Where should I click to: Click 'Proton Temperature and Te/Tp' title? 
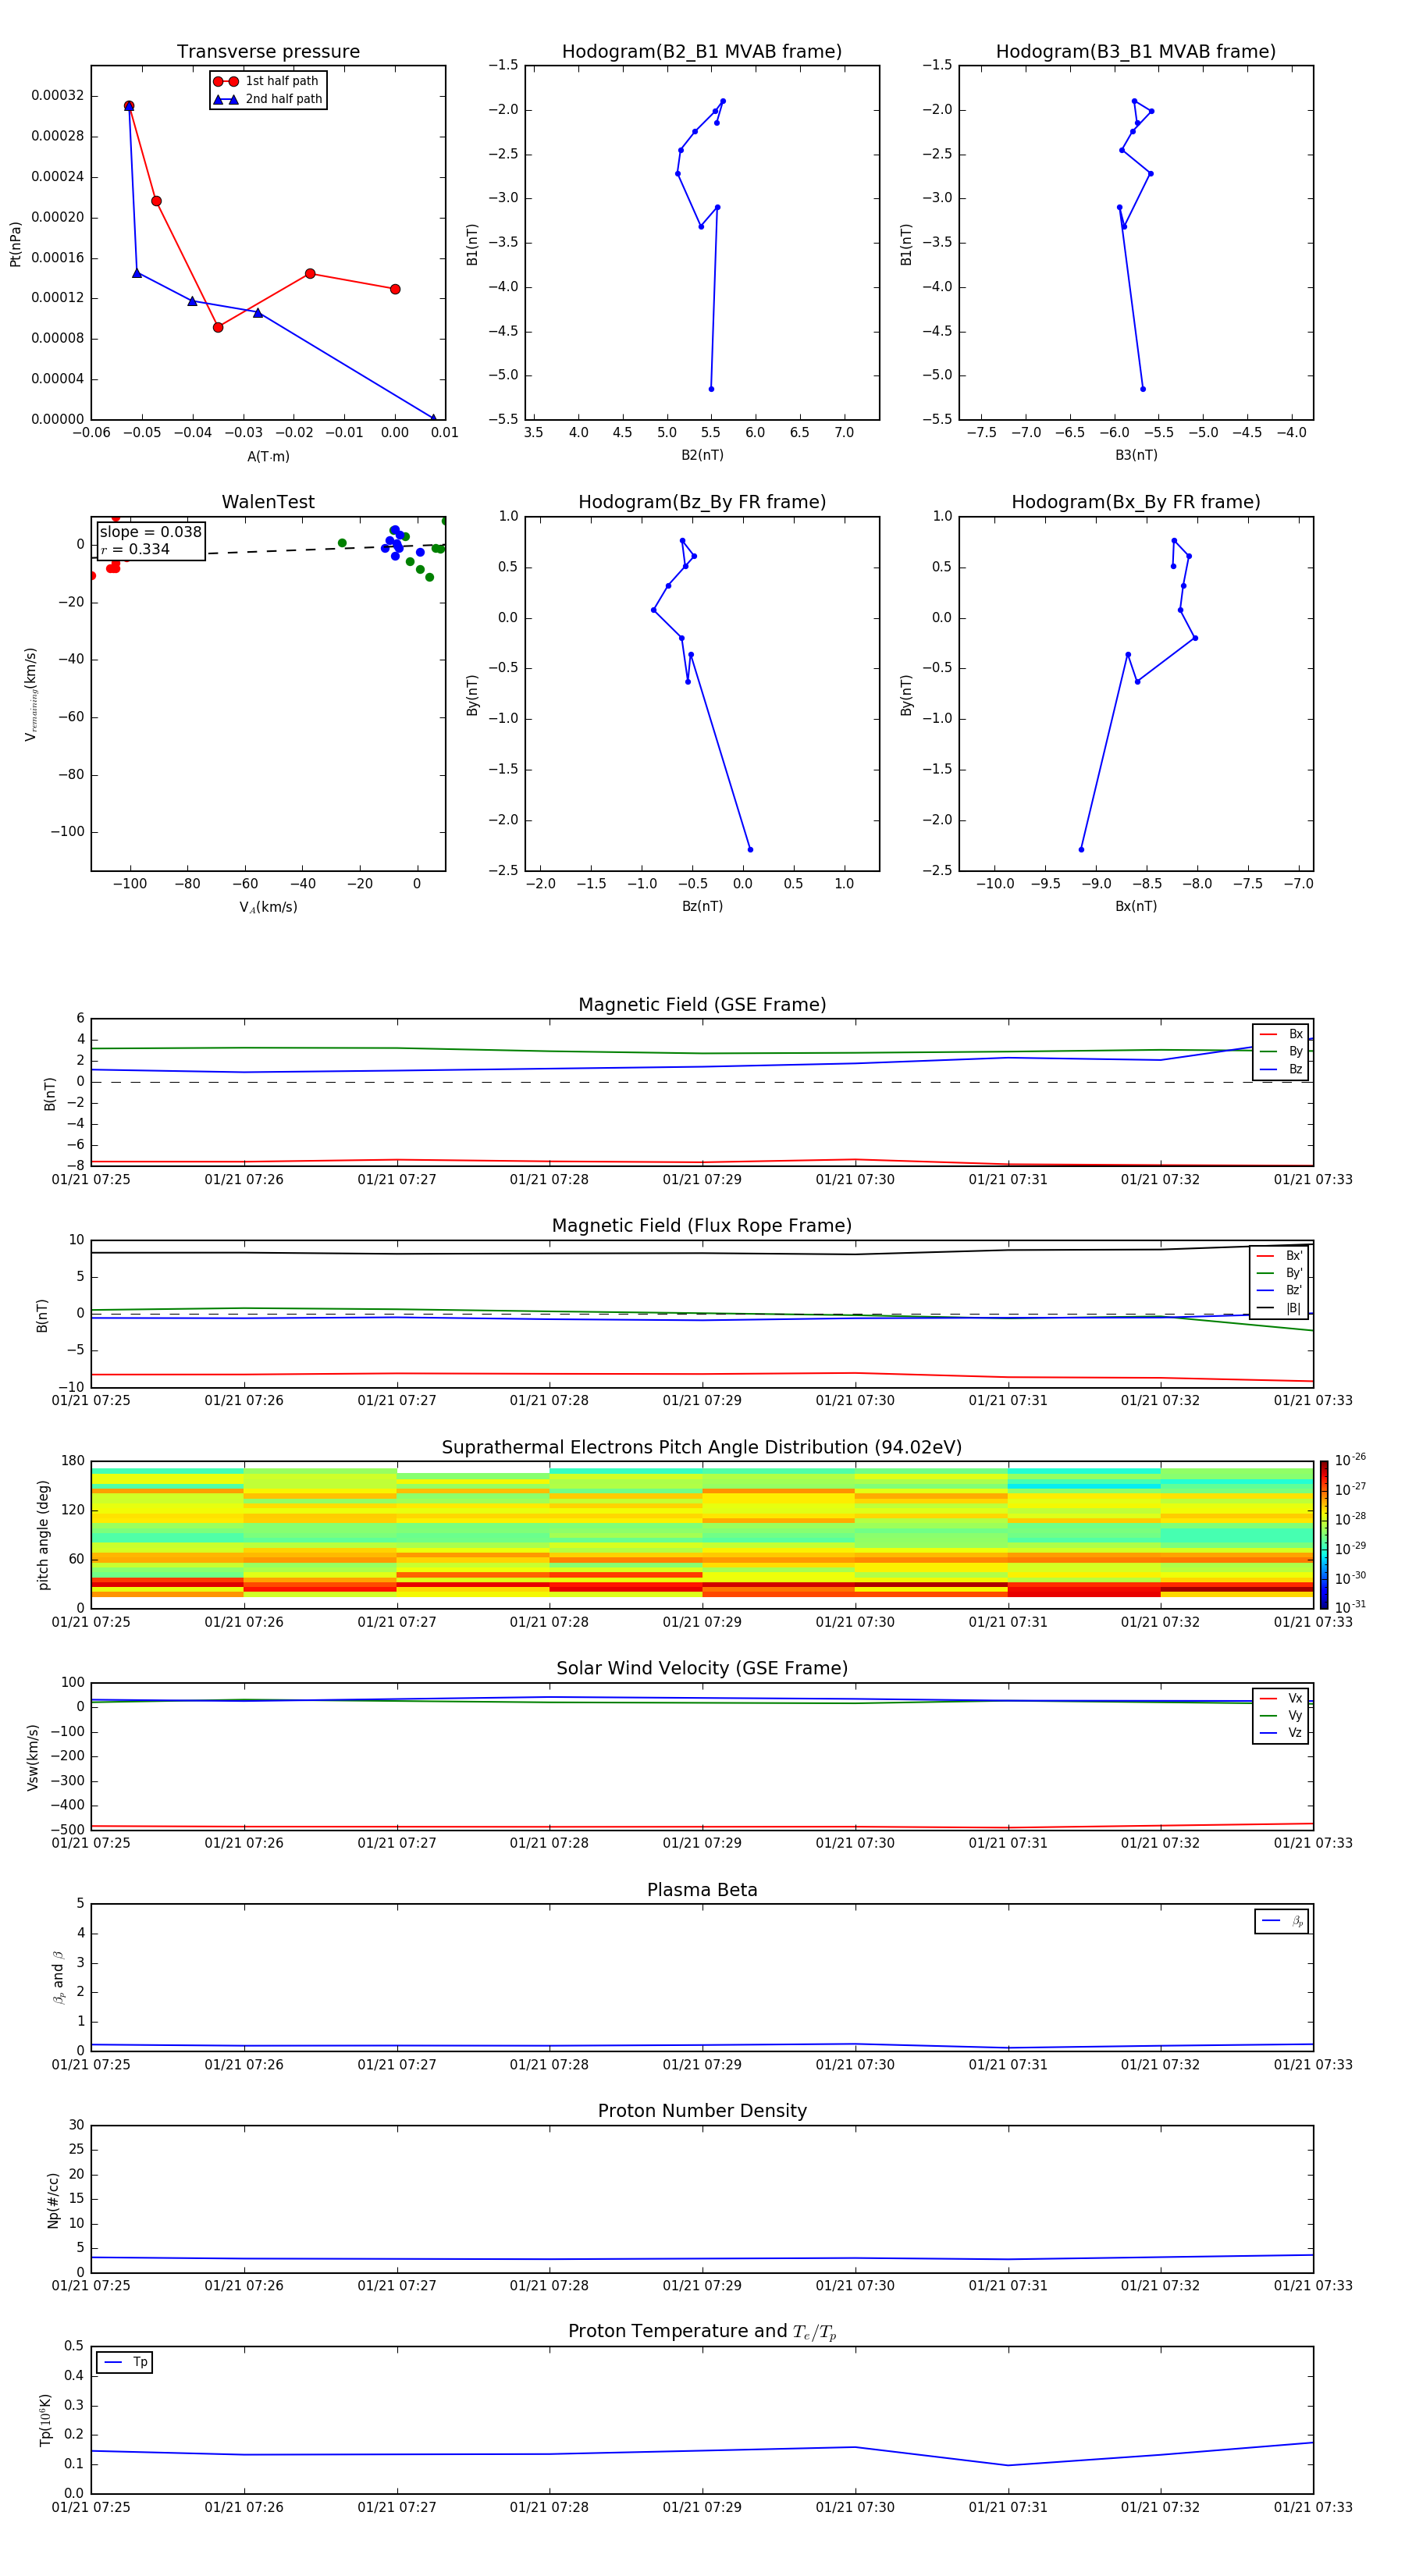702,2331
